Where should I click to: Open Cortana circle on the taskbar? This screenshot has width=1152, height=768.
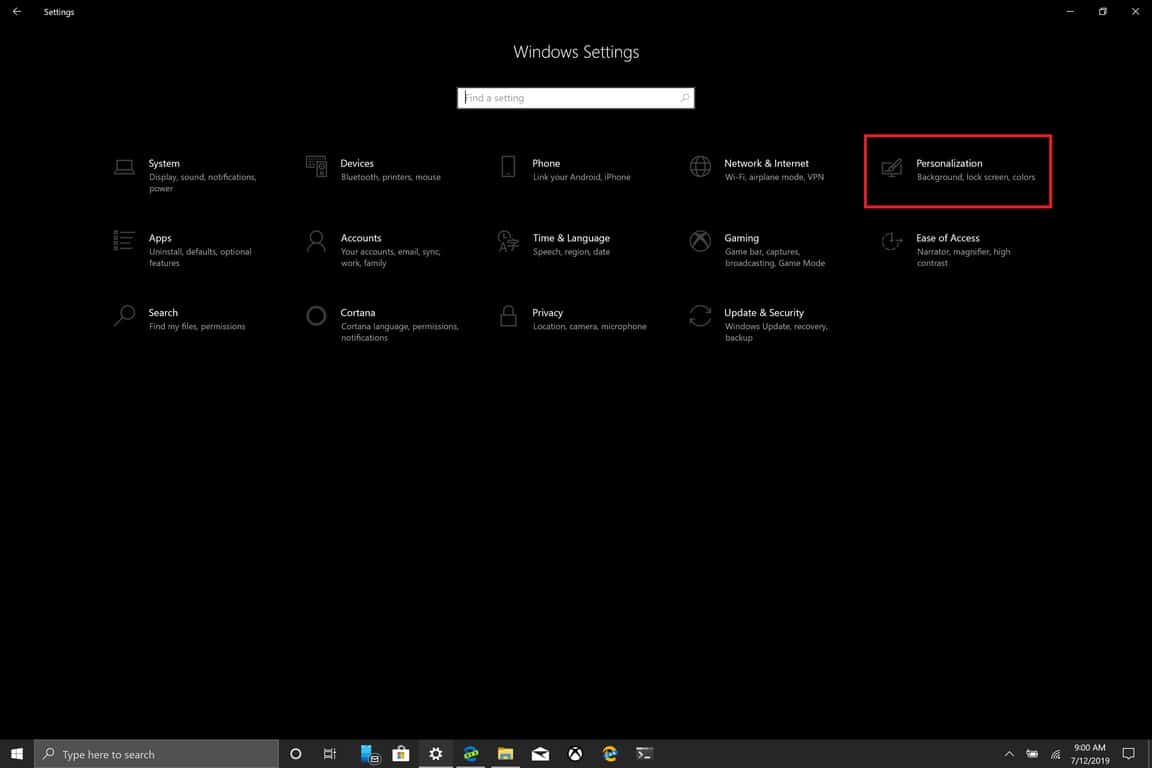coord(295,753)
